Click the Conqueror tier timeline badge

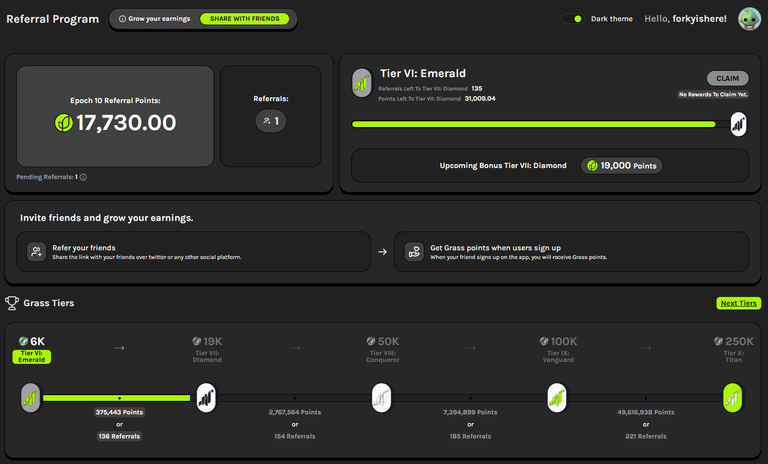click(x=382, y=398)
